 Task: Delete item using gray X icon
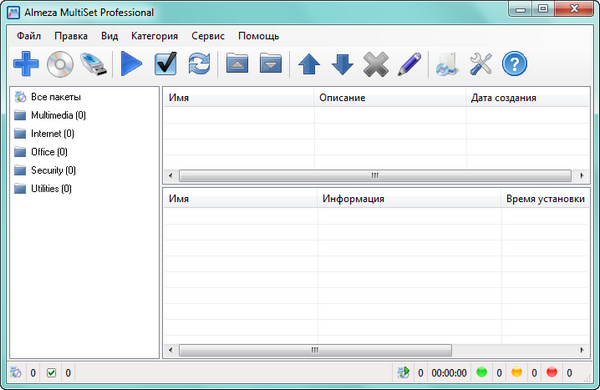(x=376, y=64)
